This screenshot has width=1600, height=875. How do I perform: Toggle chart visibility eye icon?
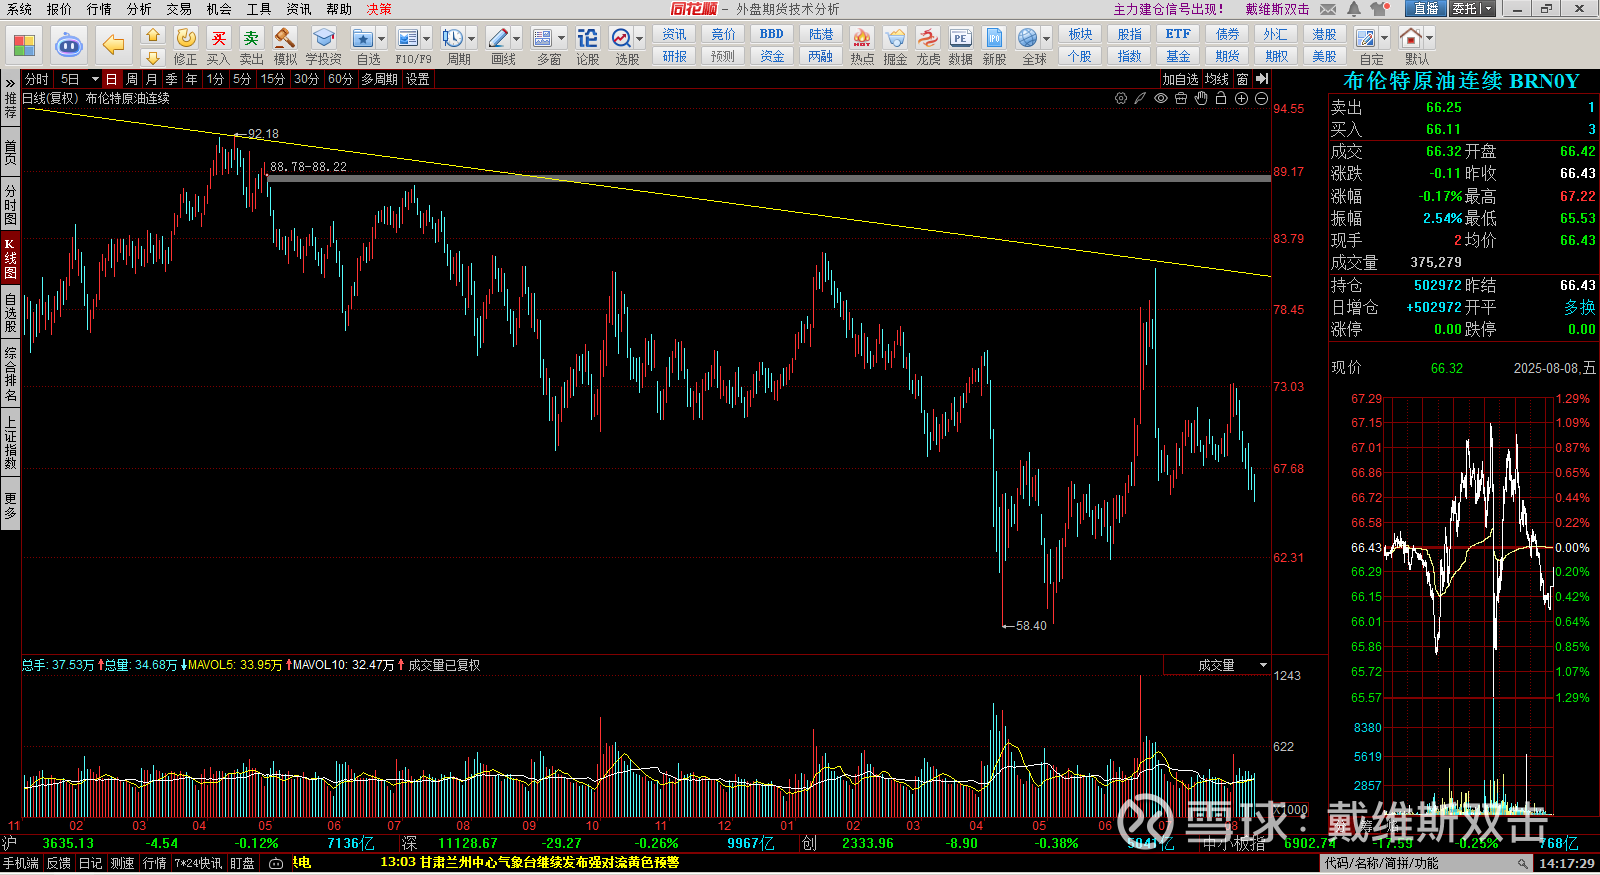pyautogui.click(x=1161, y=98)
